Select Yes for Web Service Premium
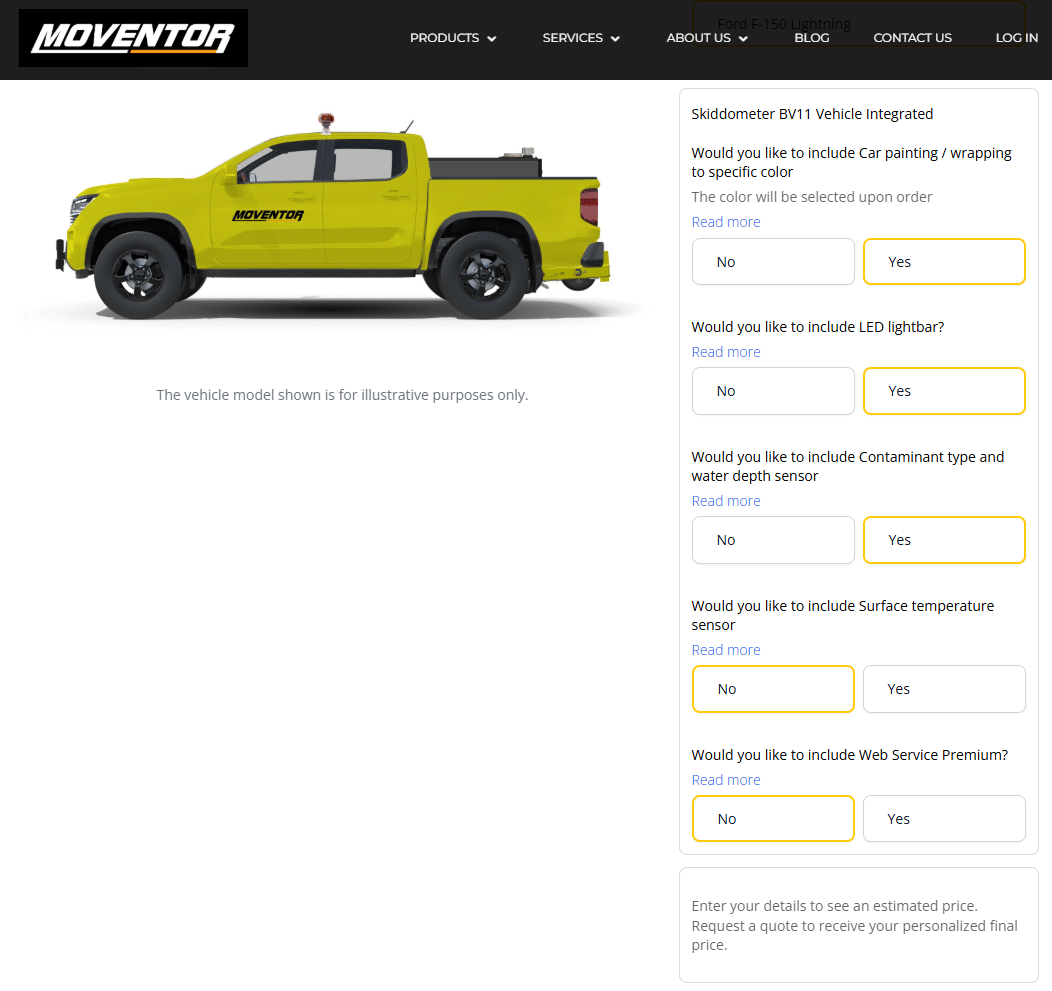 click(944, 818)
